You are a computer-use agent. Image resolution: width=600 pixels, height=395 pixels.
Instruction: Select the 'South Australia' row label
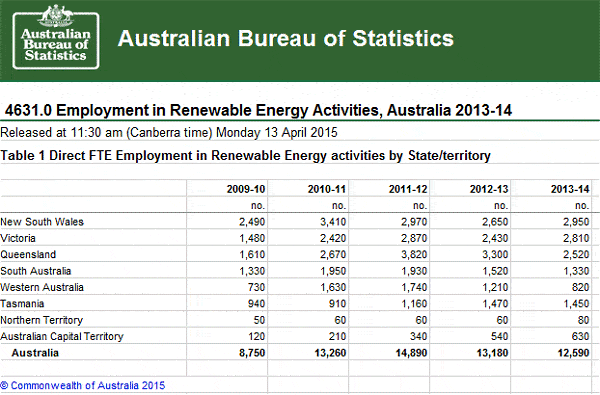(x=36, y=271)
